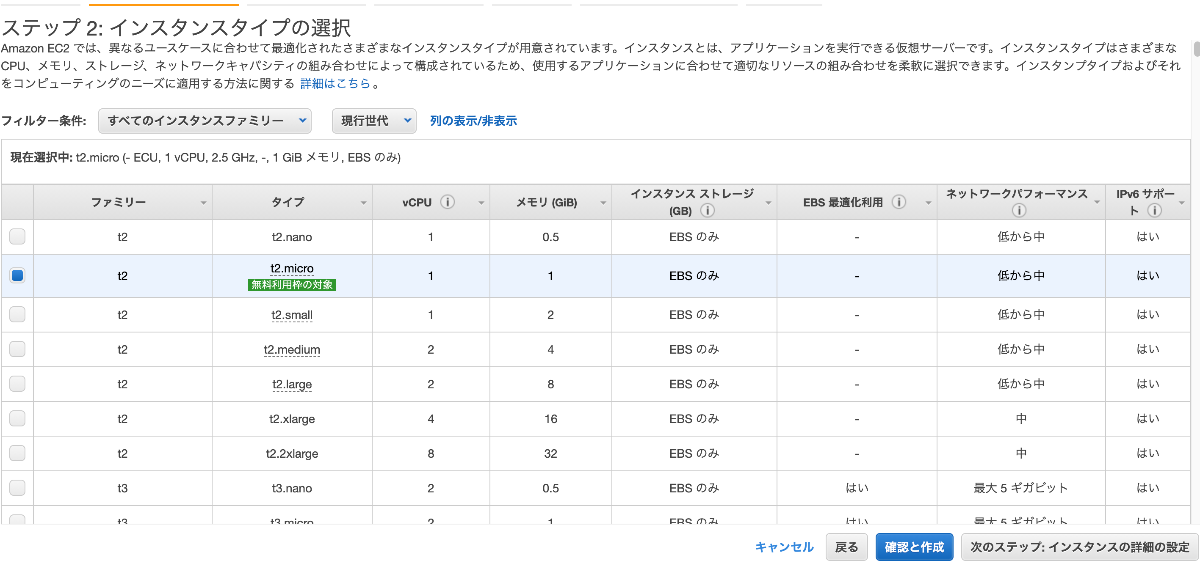The image size is (1200, 566).
Task: Click the t2.2xlarge type cell
Action: tap(292, 454)
